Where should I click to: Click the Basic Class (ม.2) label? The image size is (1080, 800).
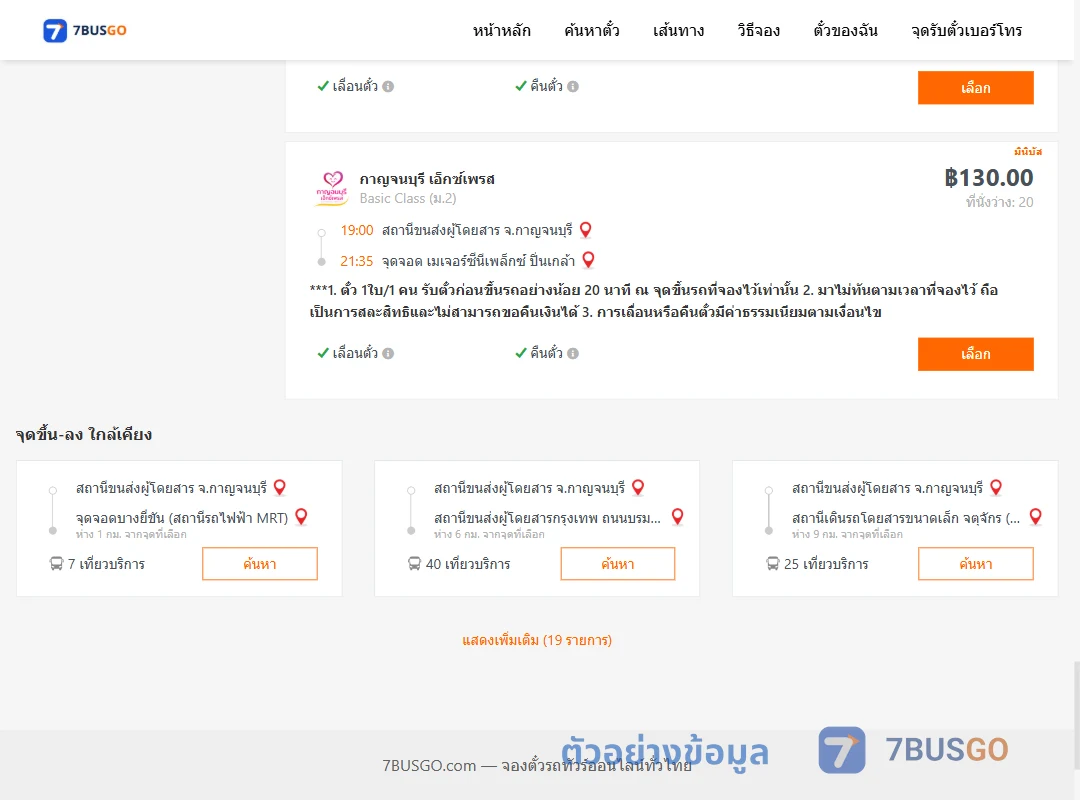(x=408, y=198)
